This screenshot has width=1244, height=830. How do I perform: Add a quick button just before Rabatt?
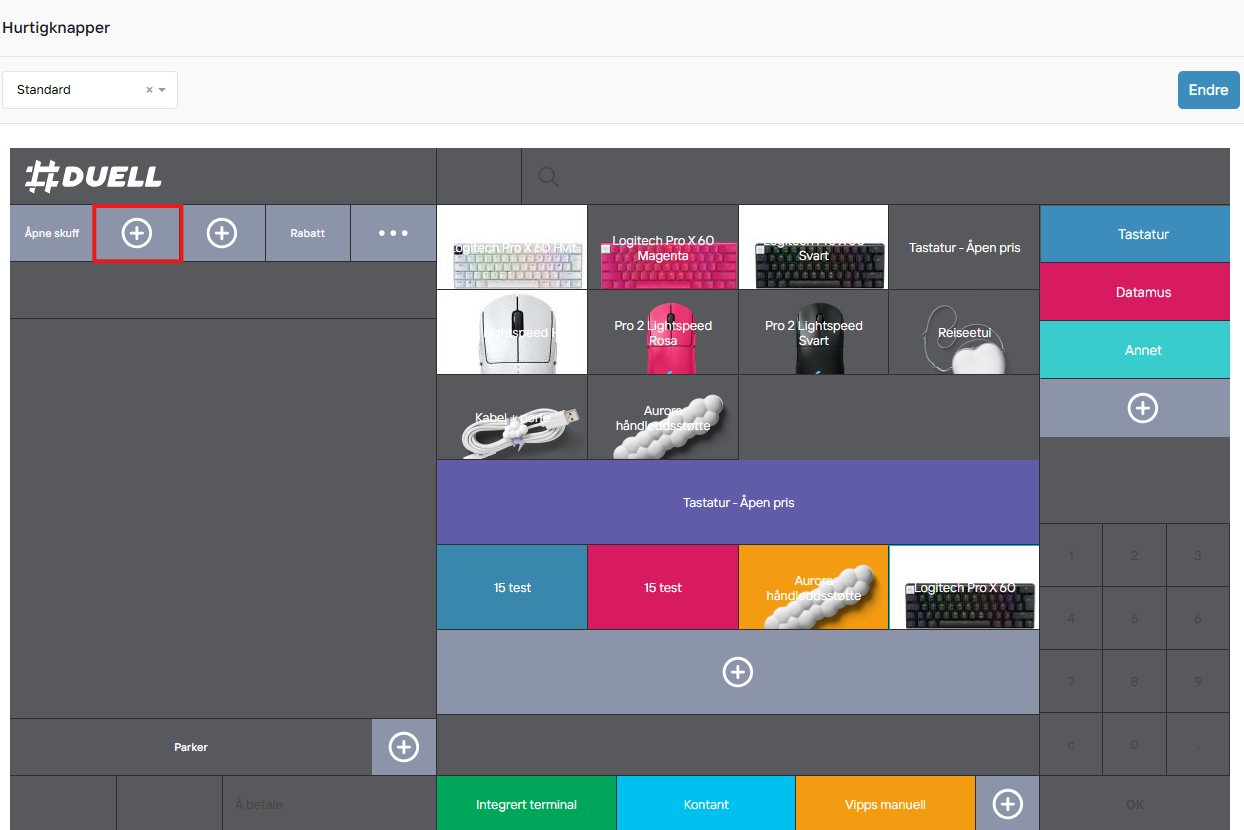click(222, 233)
